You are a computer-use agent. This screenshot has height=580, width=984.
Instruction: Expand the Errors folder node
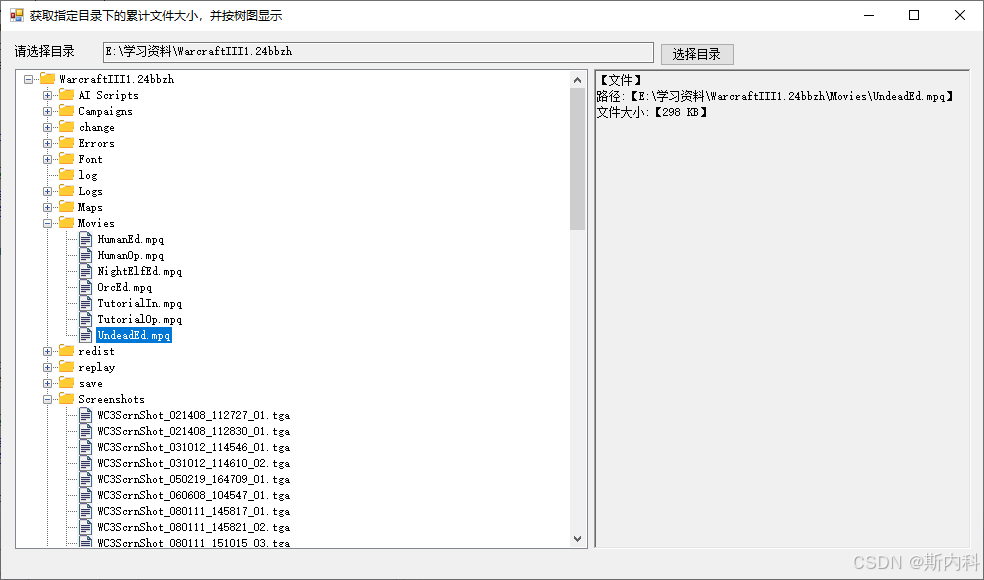(x=47, y=143)
